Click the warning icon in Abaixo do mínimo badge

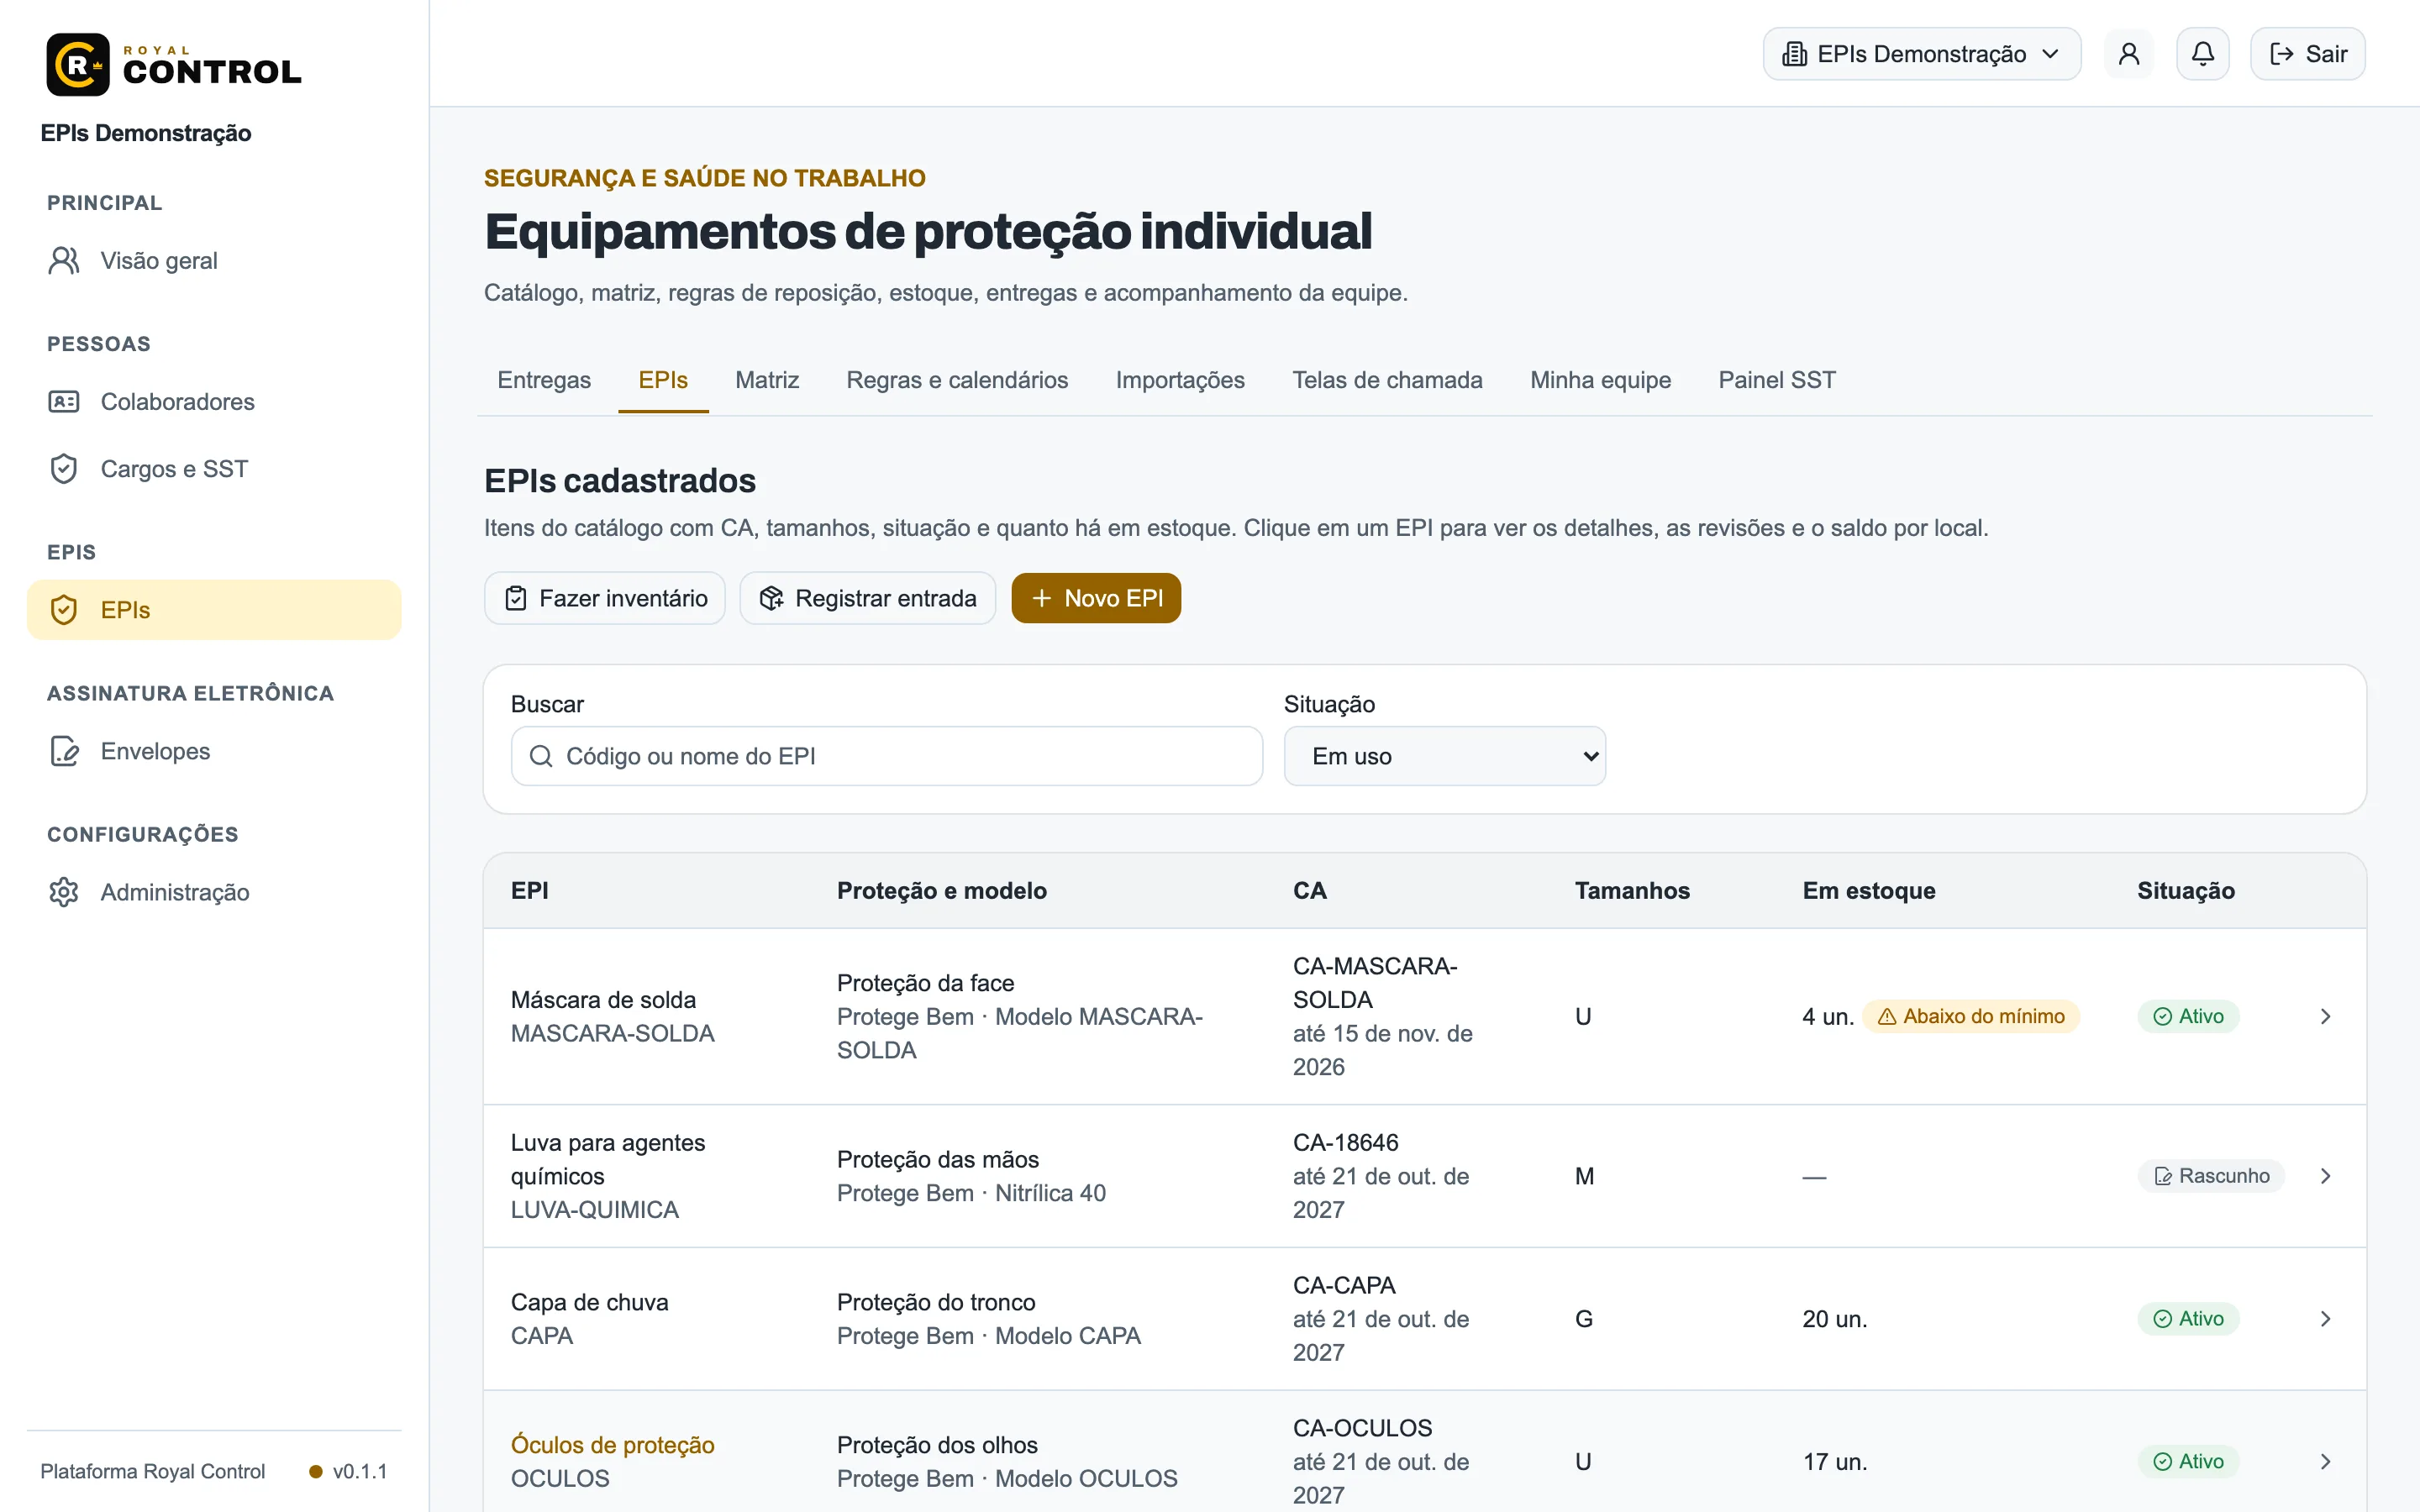(1887, 1016)
